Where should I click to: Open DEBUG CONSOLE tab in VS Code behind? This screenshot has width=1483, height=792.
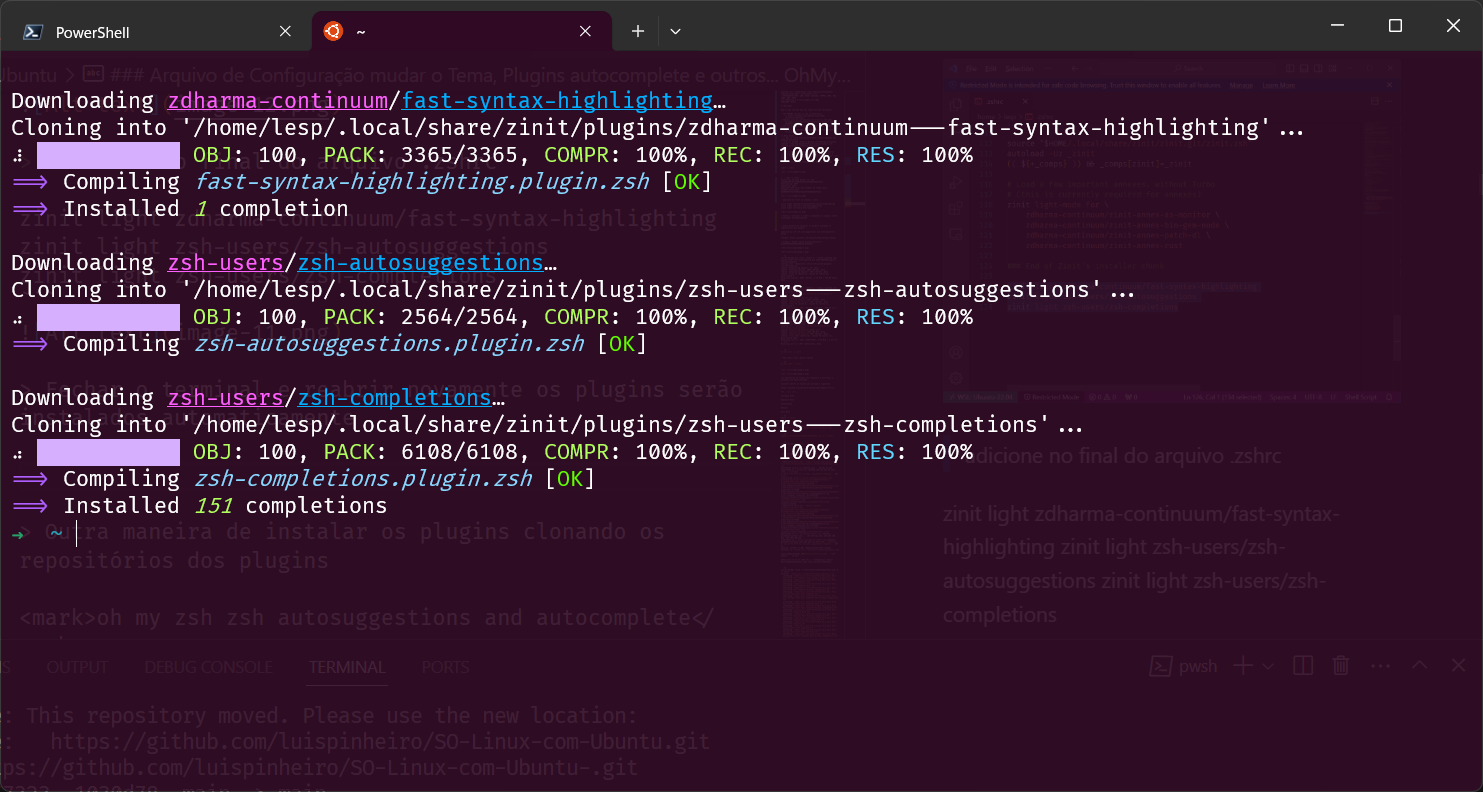click(208, 667)
